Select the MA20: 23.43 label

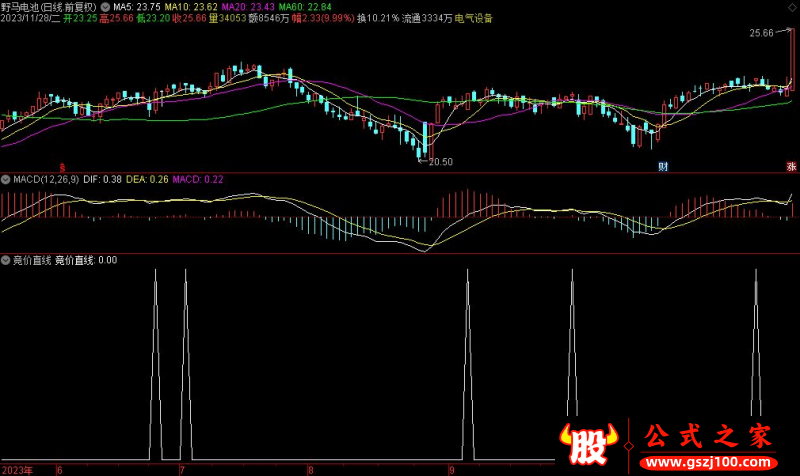pos(248,7)
